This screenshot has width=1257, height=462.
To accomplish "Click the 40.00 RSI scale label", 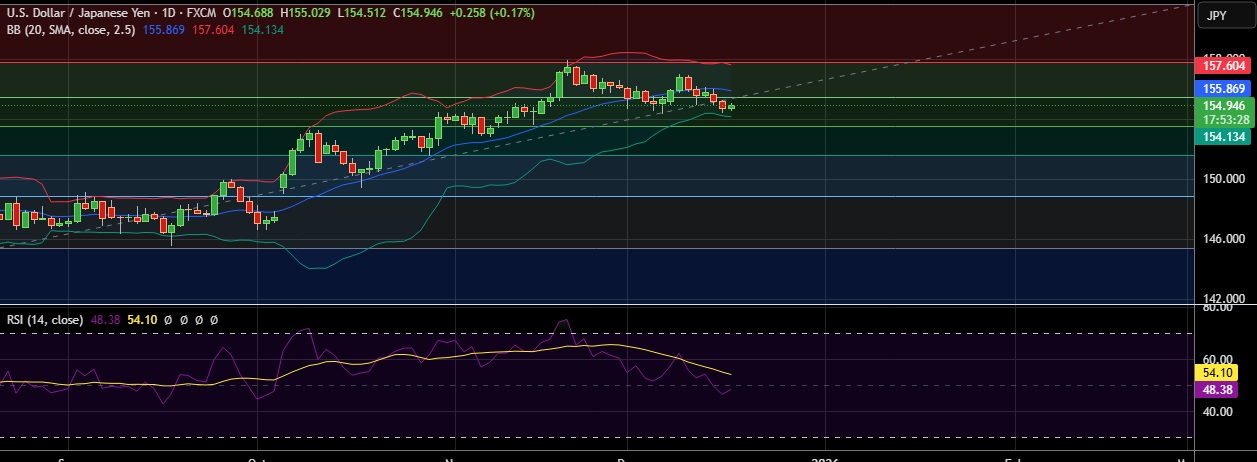I will pos(1216,412).
